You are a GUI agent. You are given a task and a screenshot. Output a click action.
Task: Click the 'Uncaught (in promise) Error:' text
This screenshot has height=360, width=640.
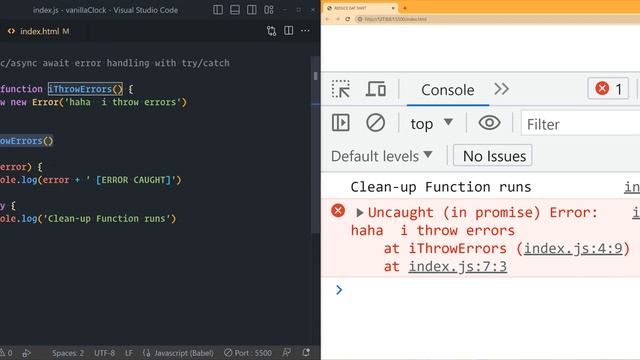tap(482, 213)
